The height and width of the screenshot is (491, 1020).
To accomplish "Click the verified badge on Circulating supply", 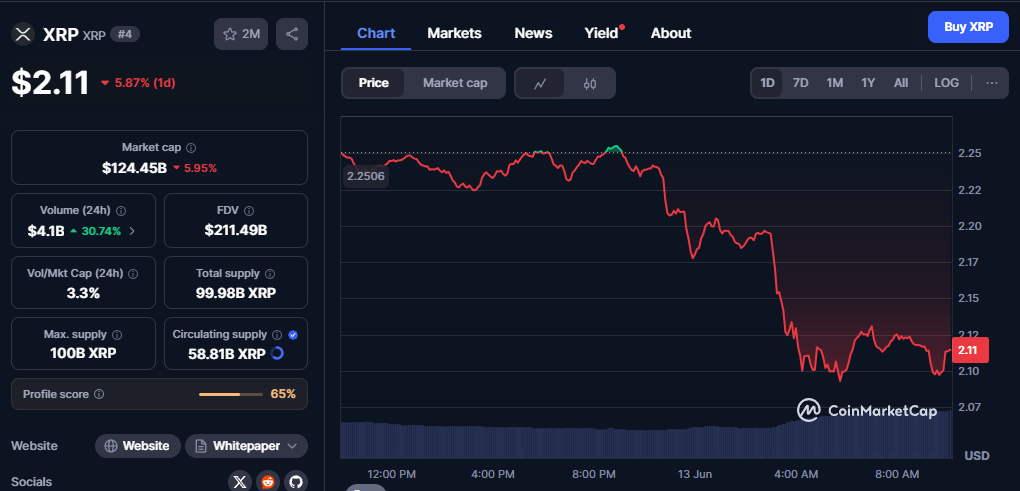I will pyautogui.click(x=293, y=335).
